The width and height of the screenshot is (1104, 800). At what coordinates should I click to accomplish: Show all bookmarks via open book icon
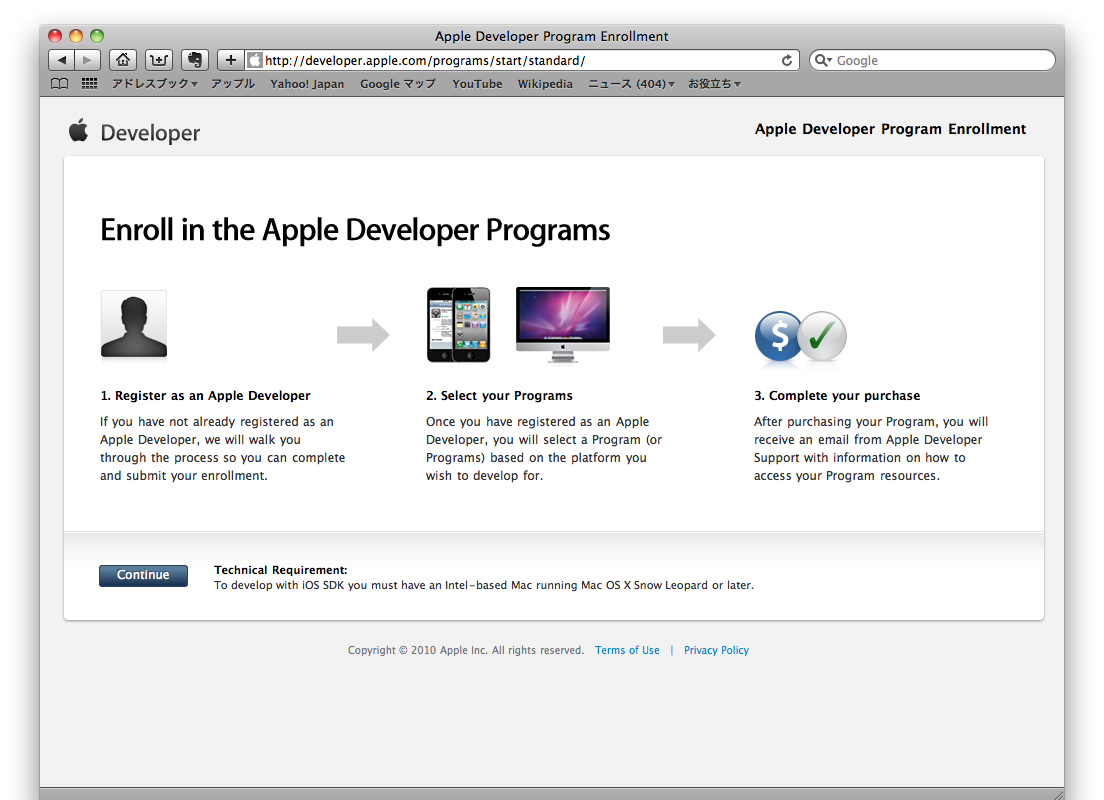60,84
